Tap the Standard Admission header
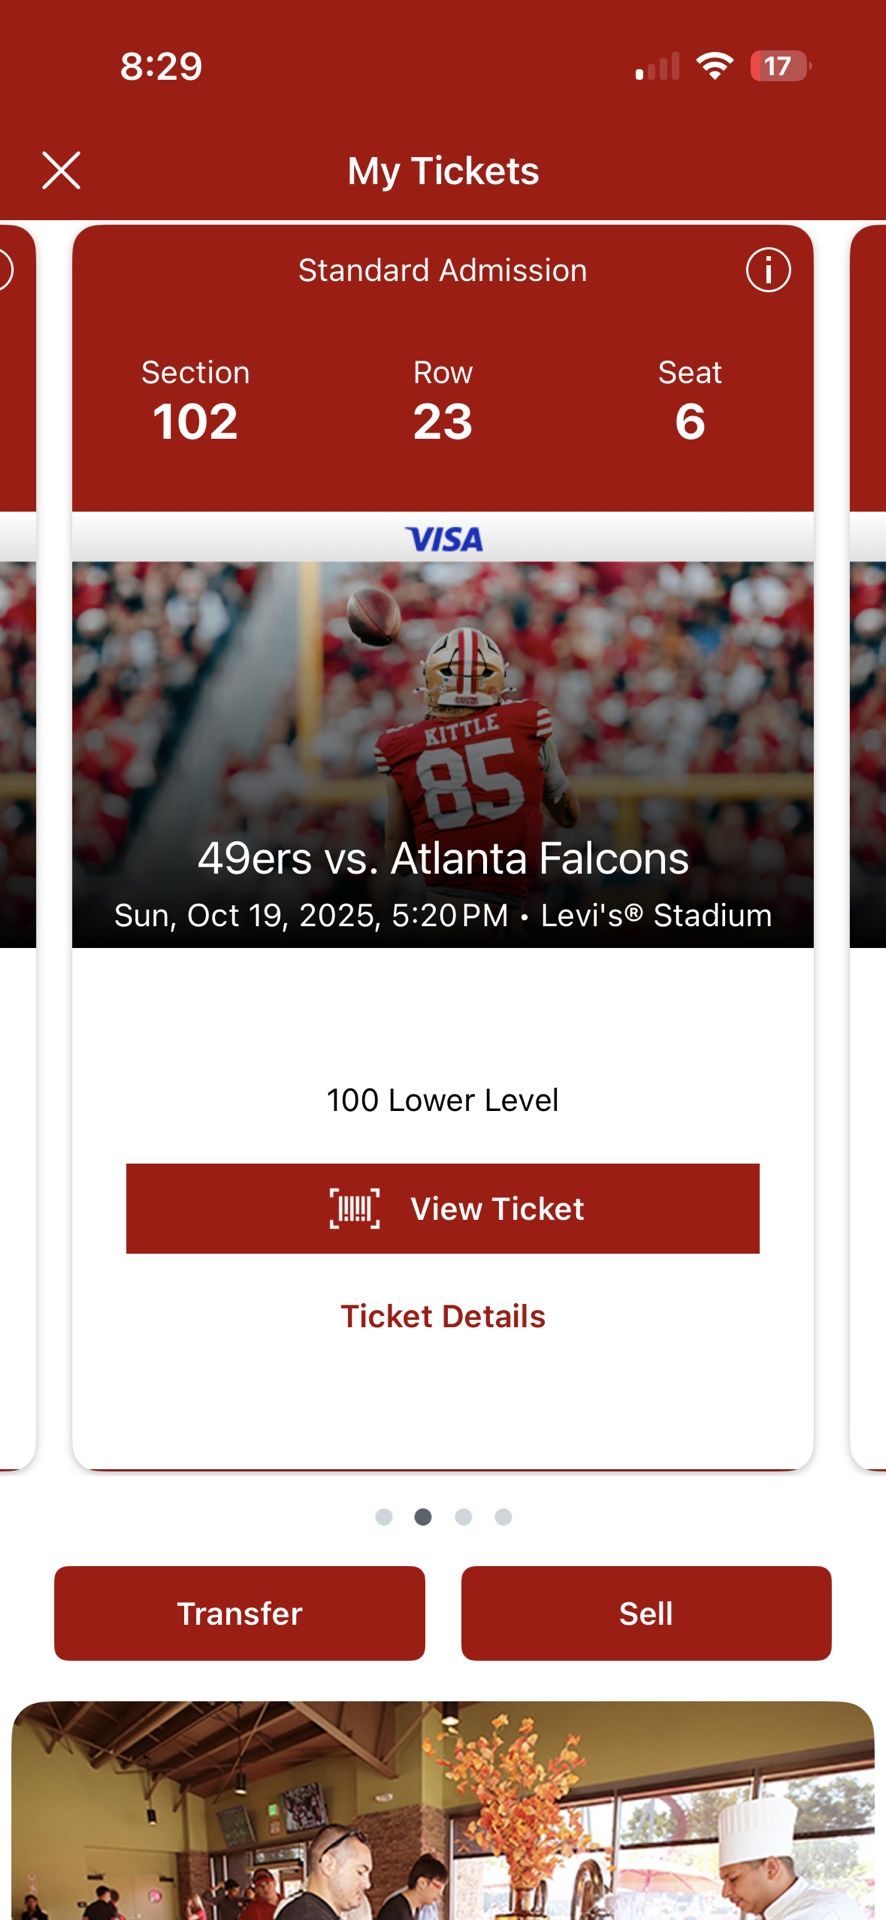The image size is (886, 1920). (x=441, y=269)
